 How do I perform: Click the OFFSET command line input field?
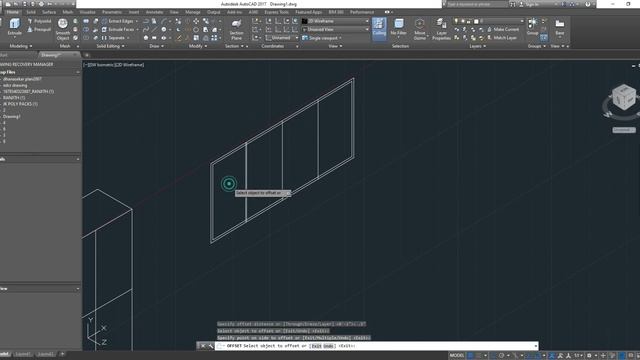click(x=378, y=346)
